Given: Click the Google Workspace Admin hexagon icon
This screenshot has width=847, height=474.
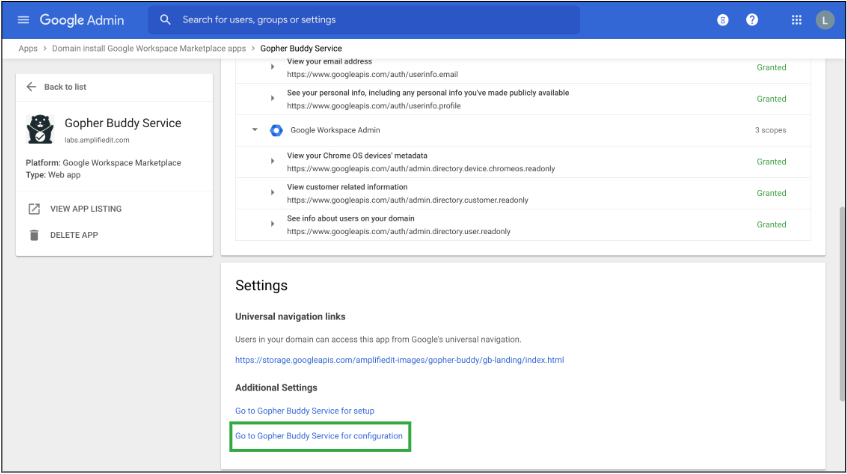Looking at the screenshot, I should click(x=276, y=130).
